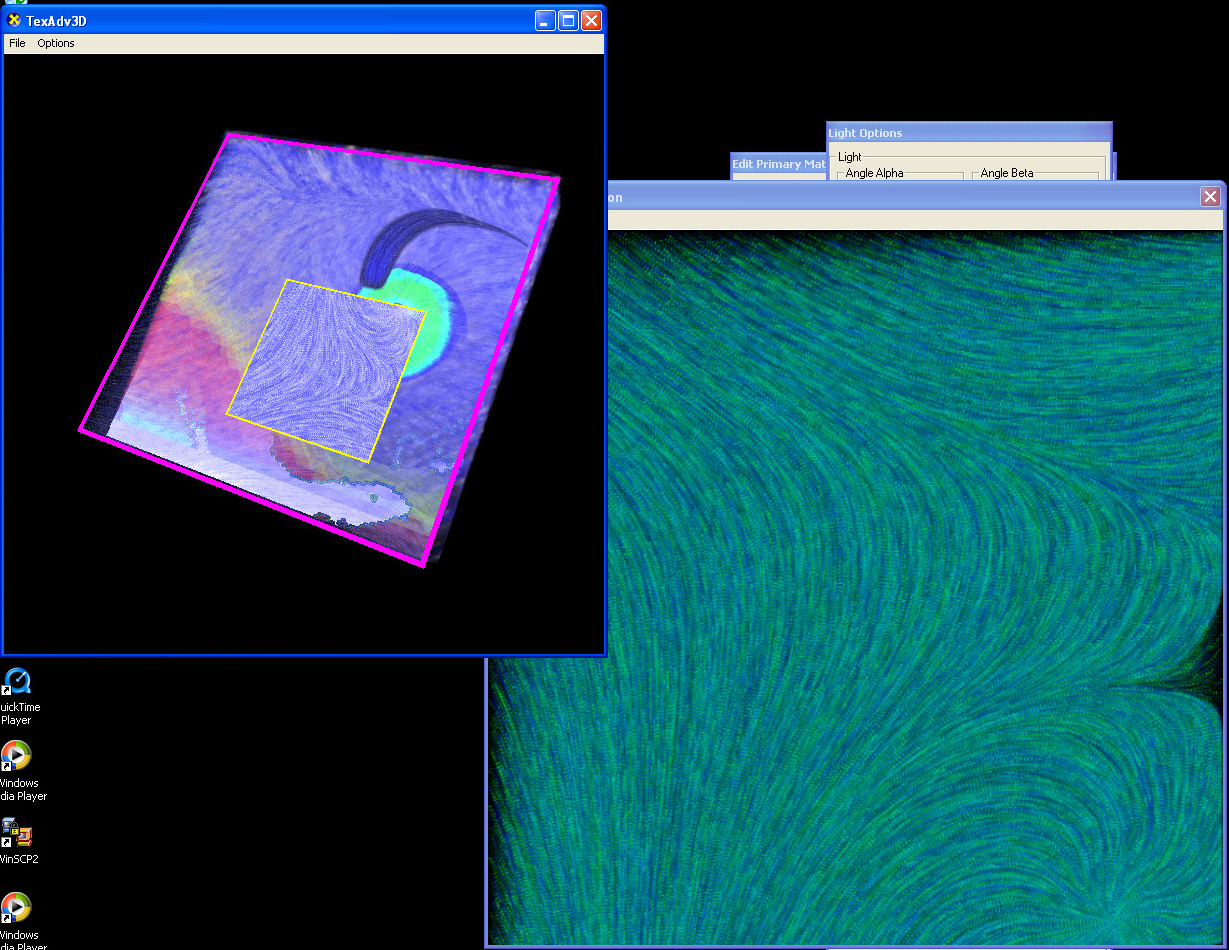Image resolution: width=1229 pixels, height=950 pixels.
Task: Open Windows Media Player shortcut above WinSCP2
Action: pos(17,758)
